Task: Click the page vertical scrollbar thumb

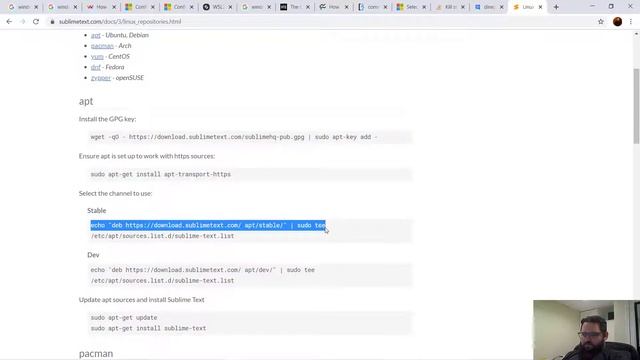Action: 636,106
